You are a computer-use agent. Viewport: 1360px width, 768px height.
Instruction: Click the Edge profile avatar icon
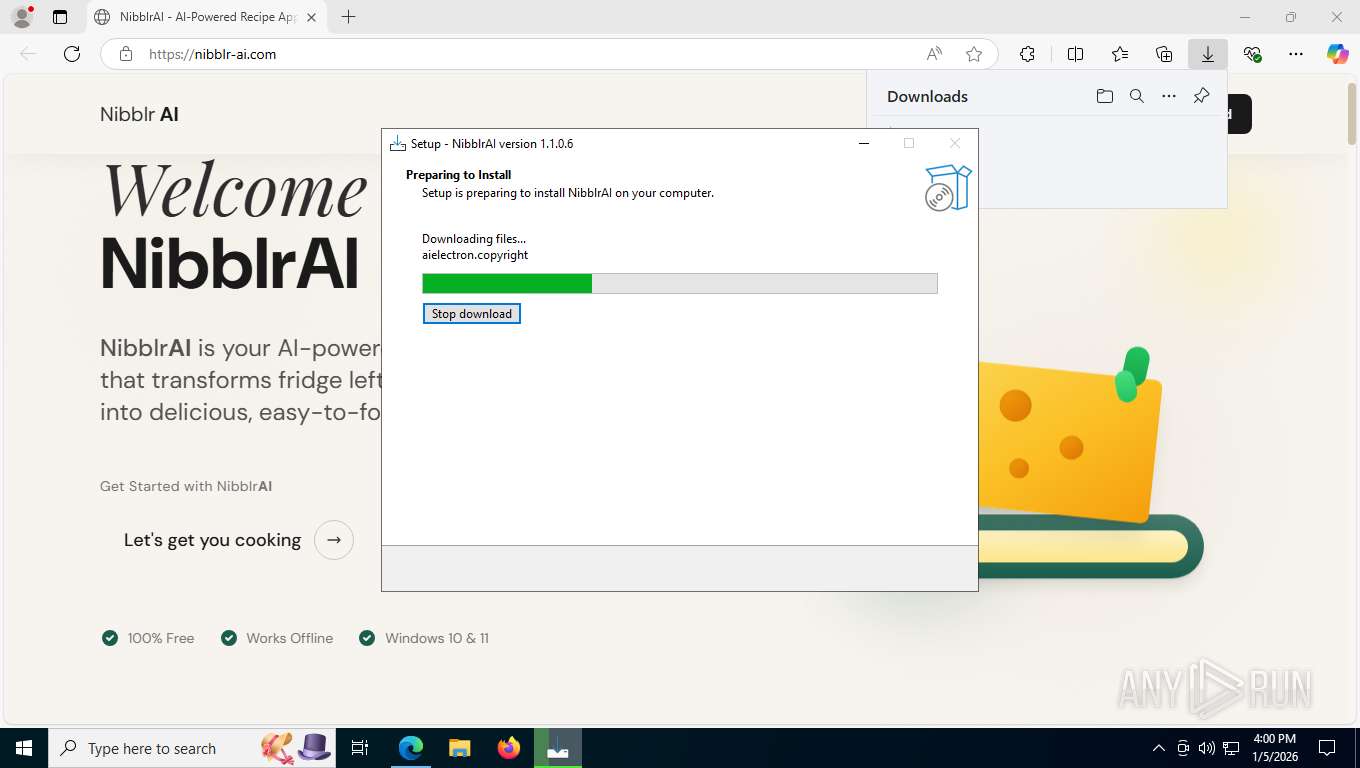(x=22, y=17)
